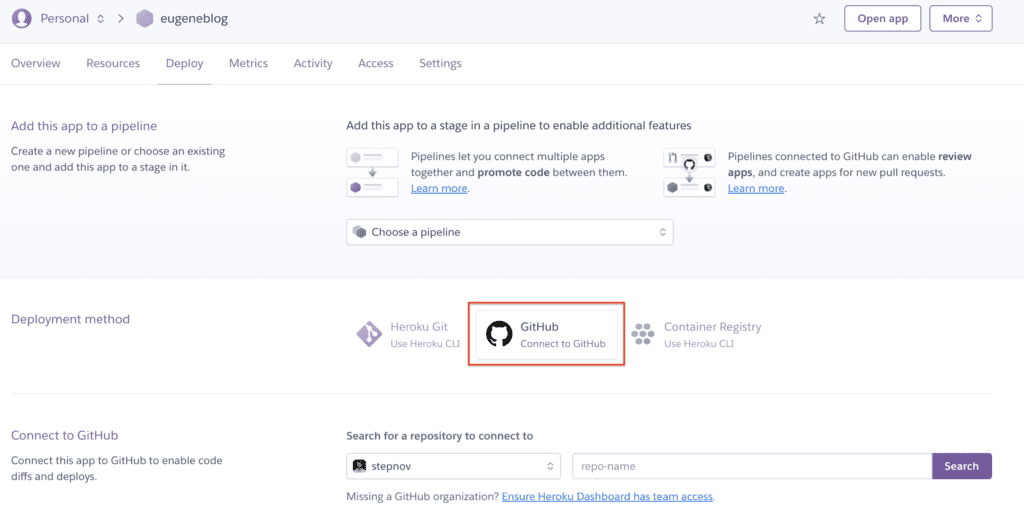
Task: Open the Choose a pipeline dropdown
Action: coord(509,232)
